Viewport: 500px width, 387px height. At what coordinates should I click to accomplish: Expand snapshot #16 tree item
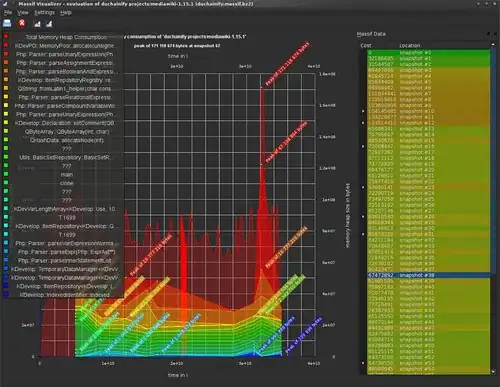click(x=363, y=146)
